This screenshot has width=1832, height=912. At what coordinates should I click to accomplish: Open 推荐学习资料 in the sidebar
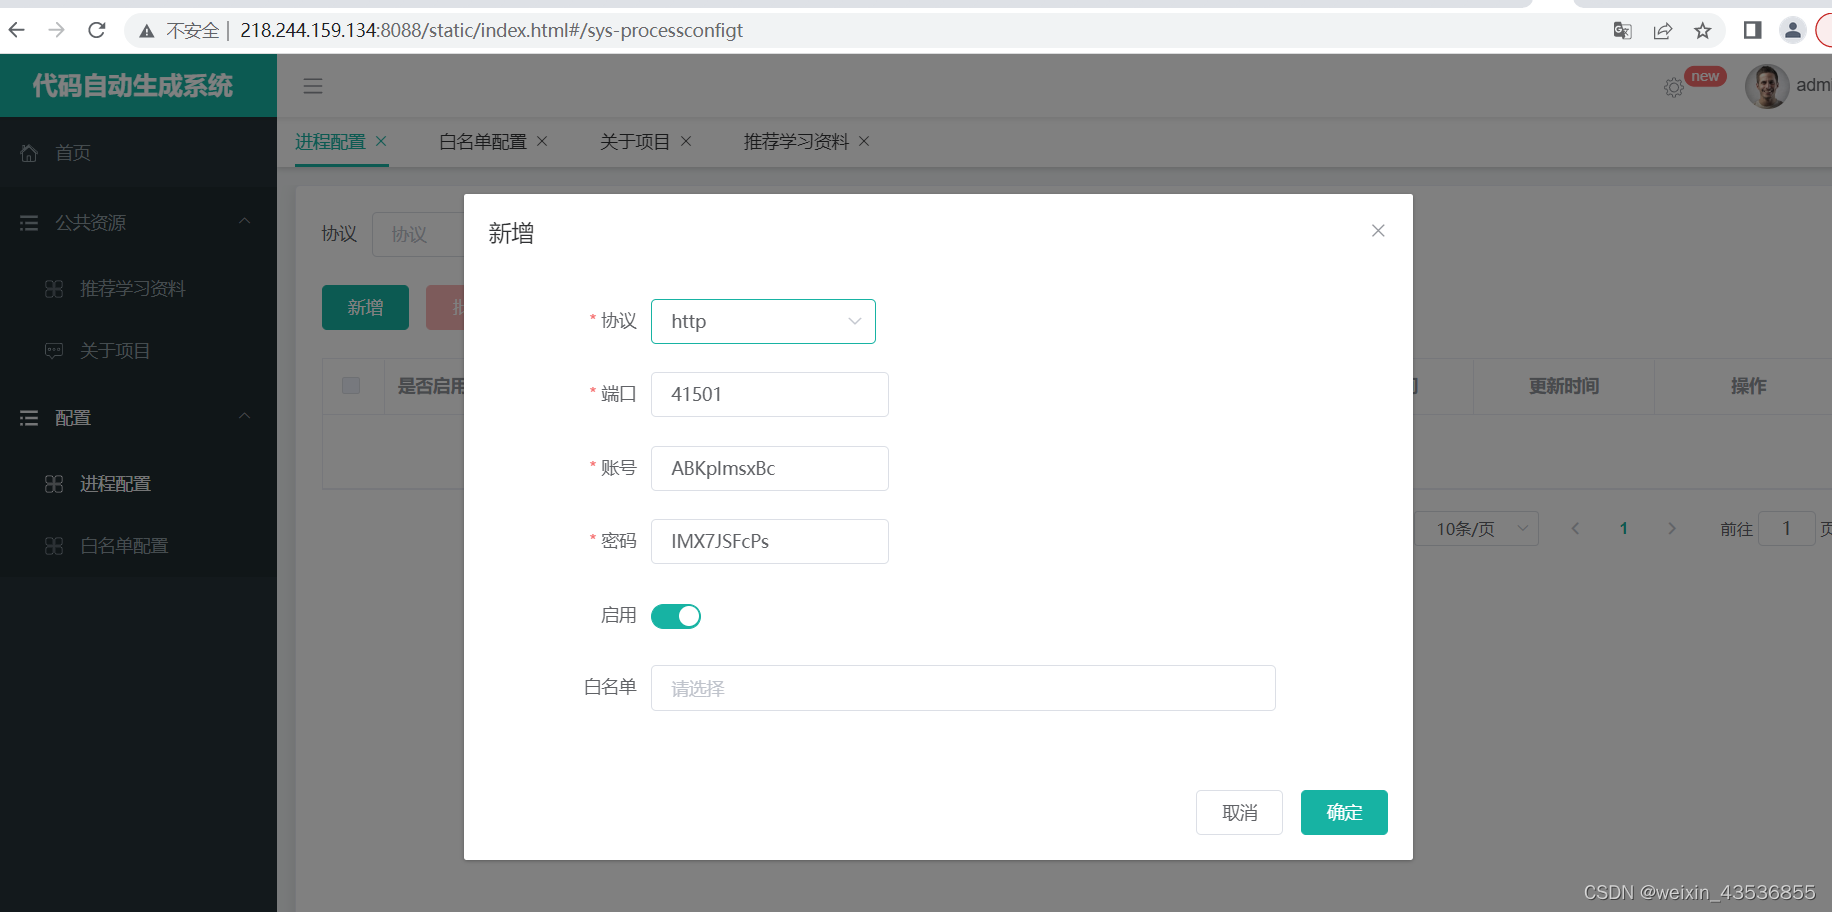[138, 289]
